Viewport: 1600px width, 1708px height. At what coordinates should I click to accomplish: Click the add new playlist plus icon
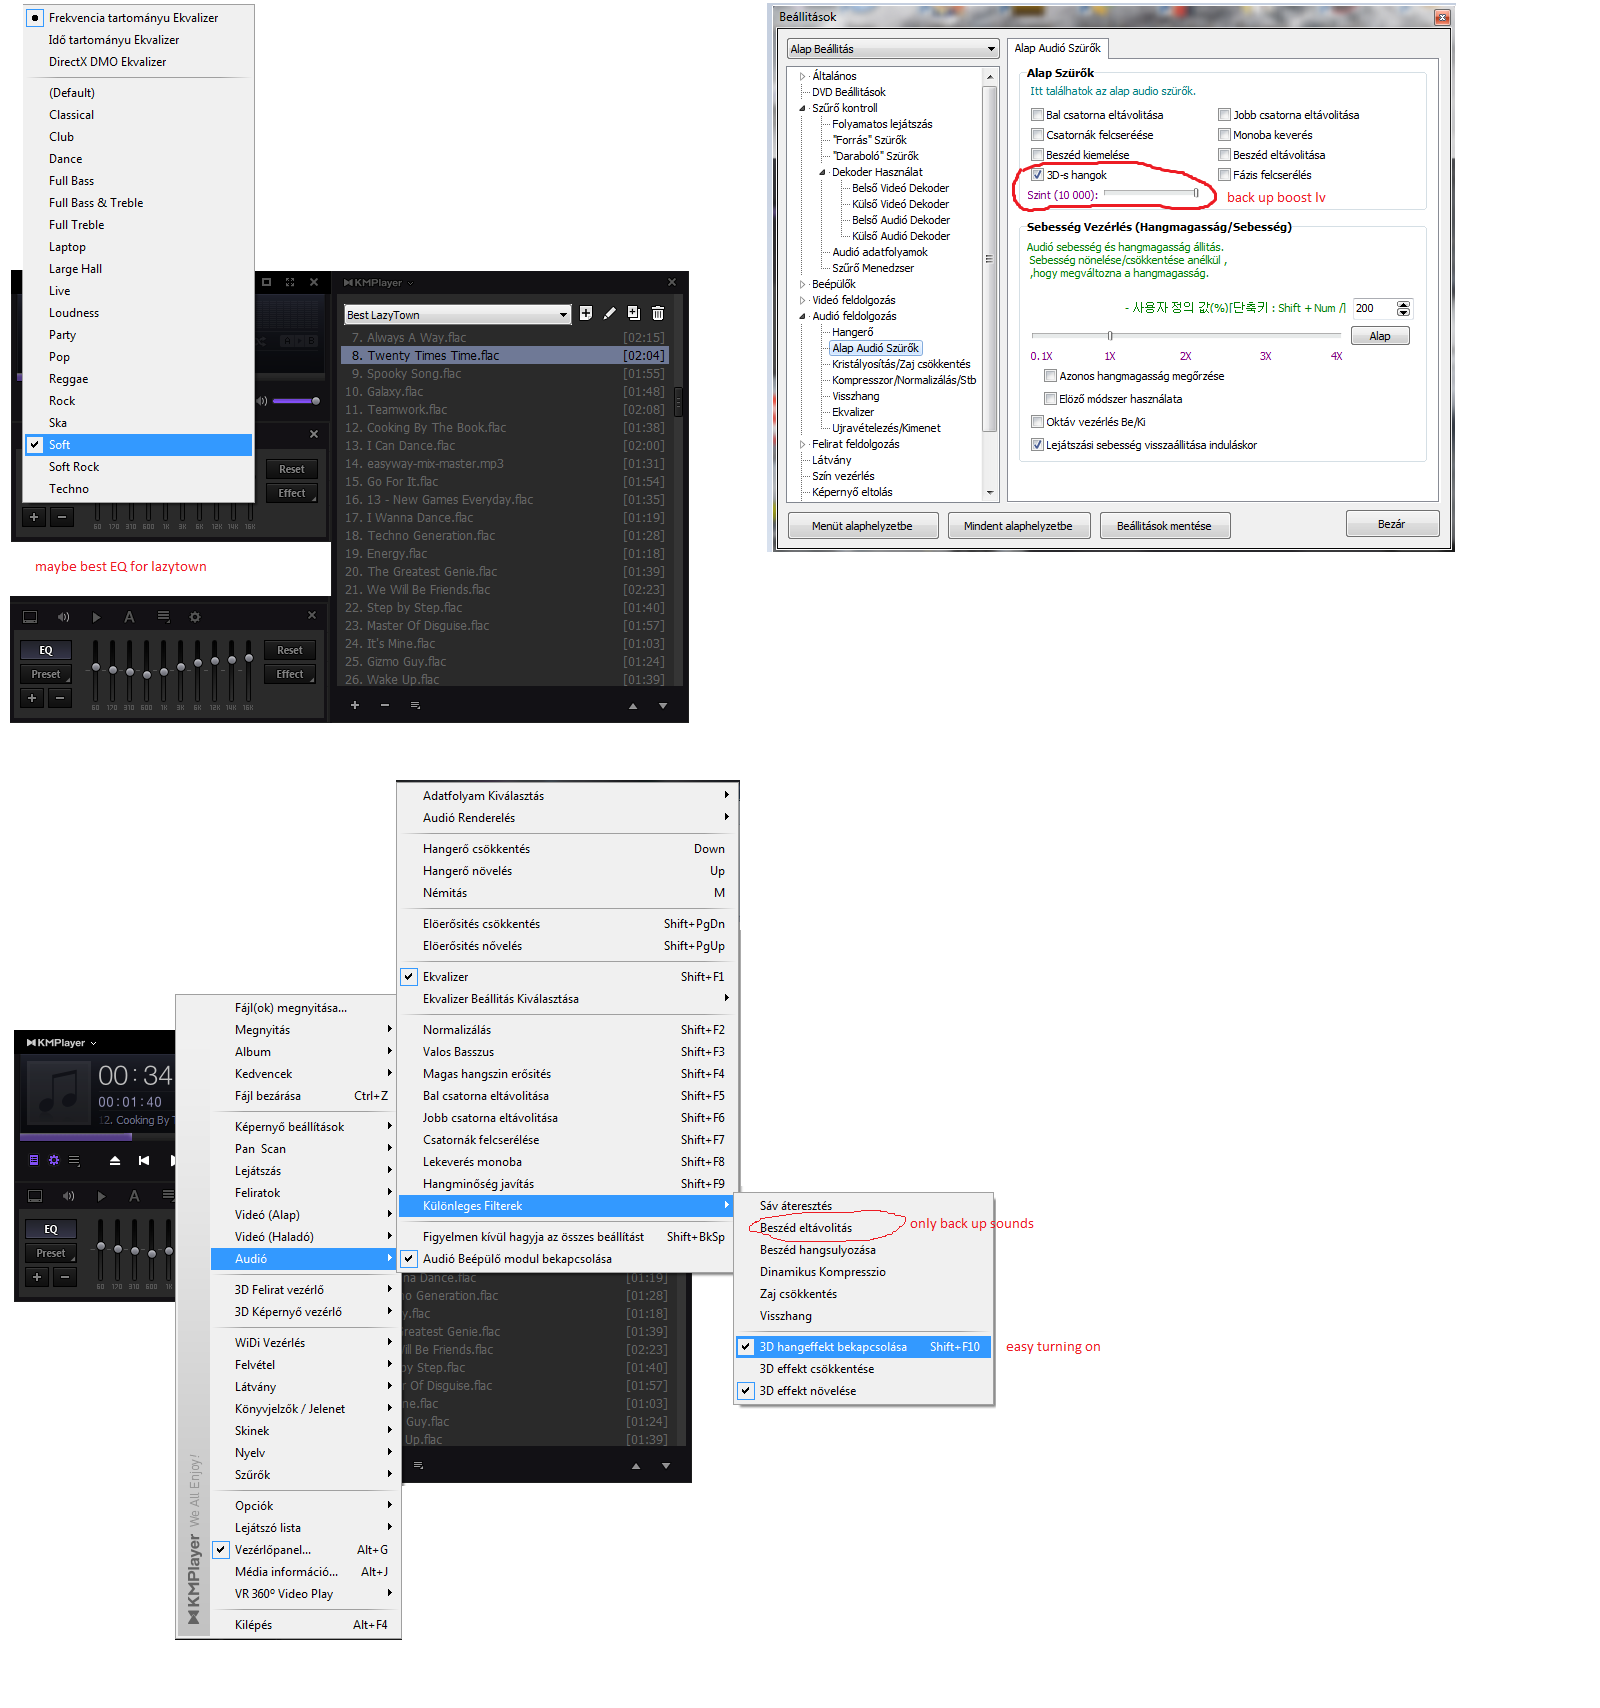[x=586, y=314]
